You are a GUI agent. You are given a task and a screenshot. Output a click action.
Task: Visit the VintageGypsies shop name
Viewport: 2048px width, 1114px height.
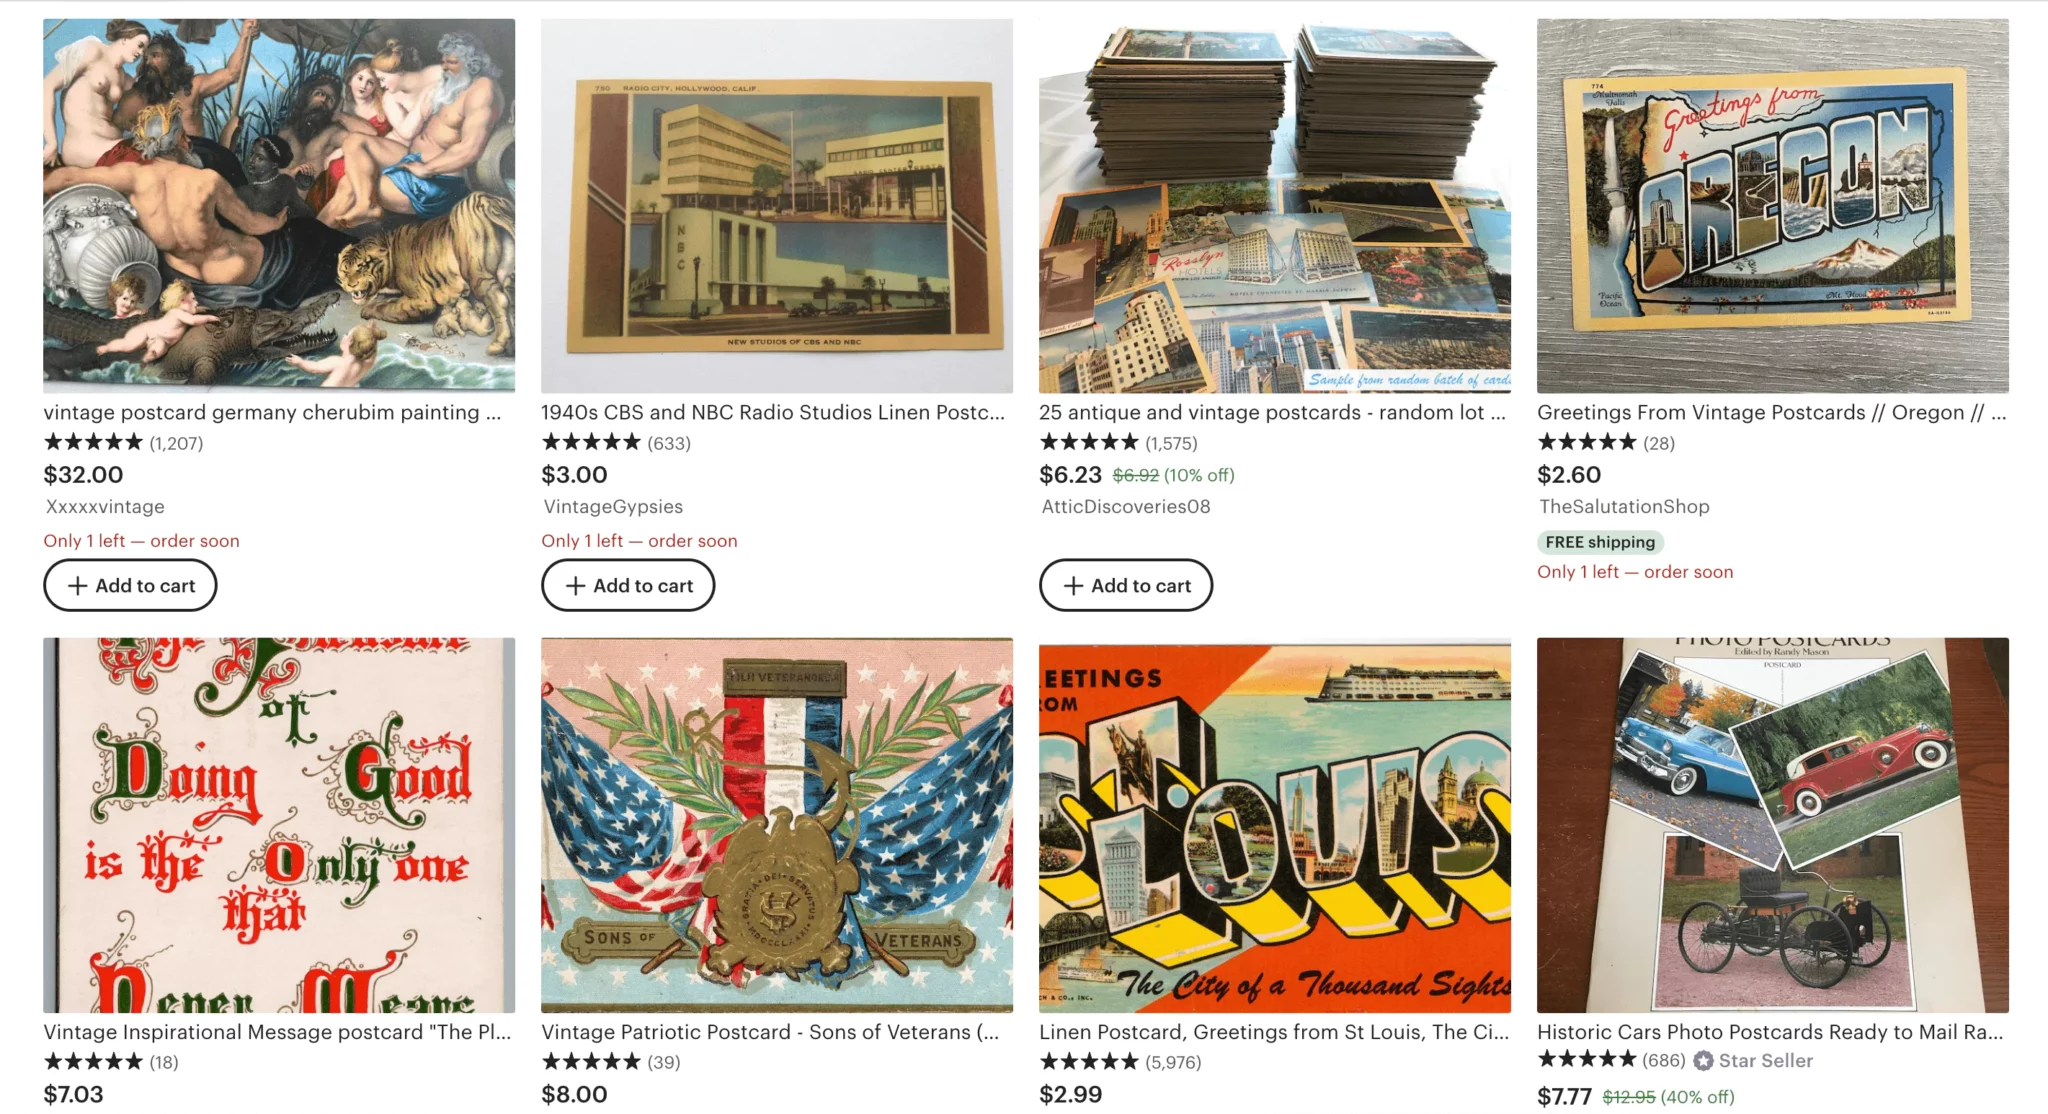613,507
